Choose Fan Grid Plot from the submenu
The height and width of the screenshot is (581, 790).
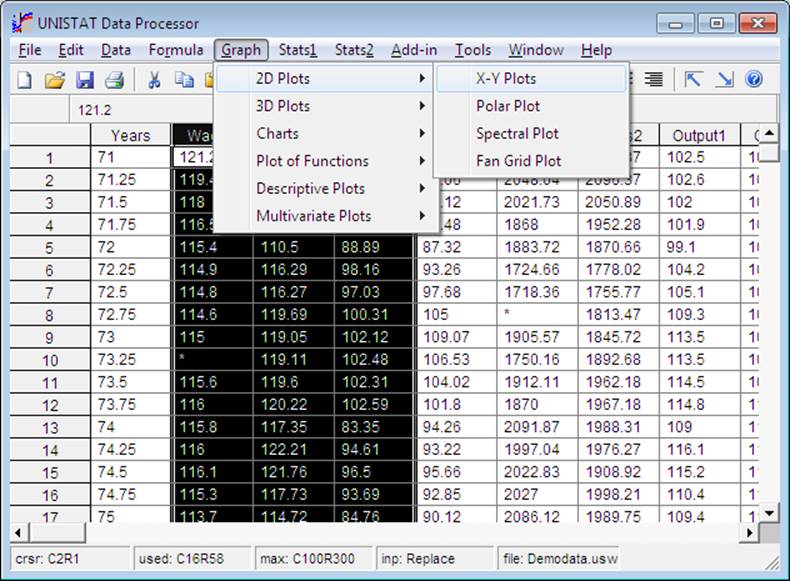pyautogui.click(x=532, y=161)
